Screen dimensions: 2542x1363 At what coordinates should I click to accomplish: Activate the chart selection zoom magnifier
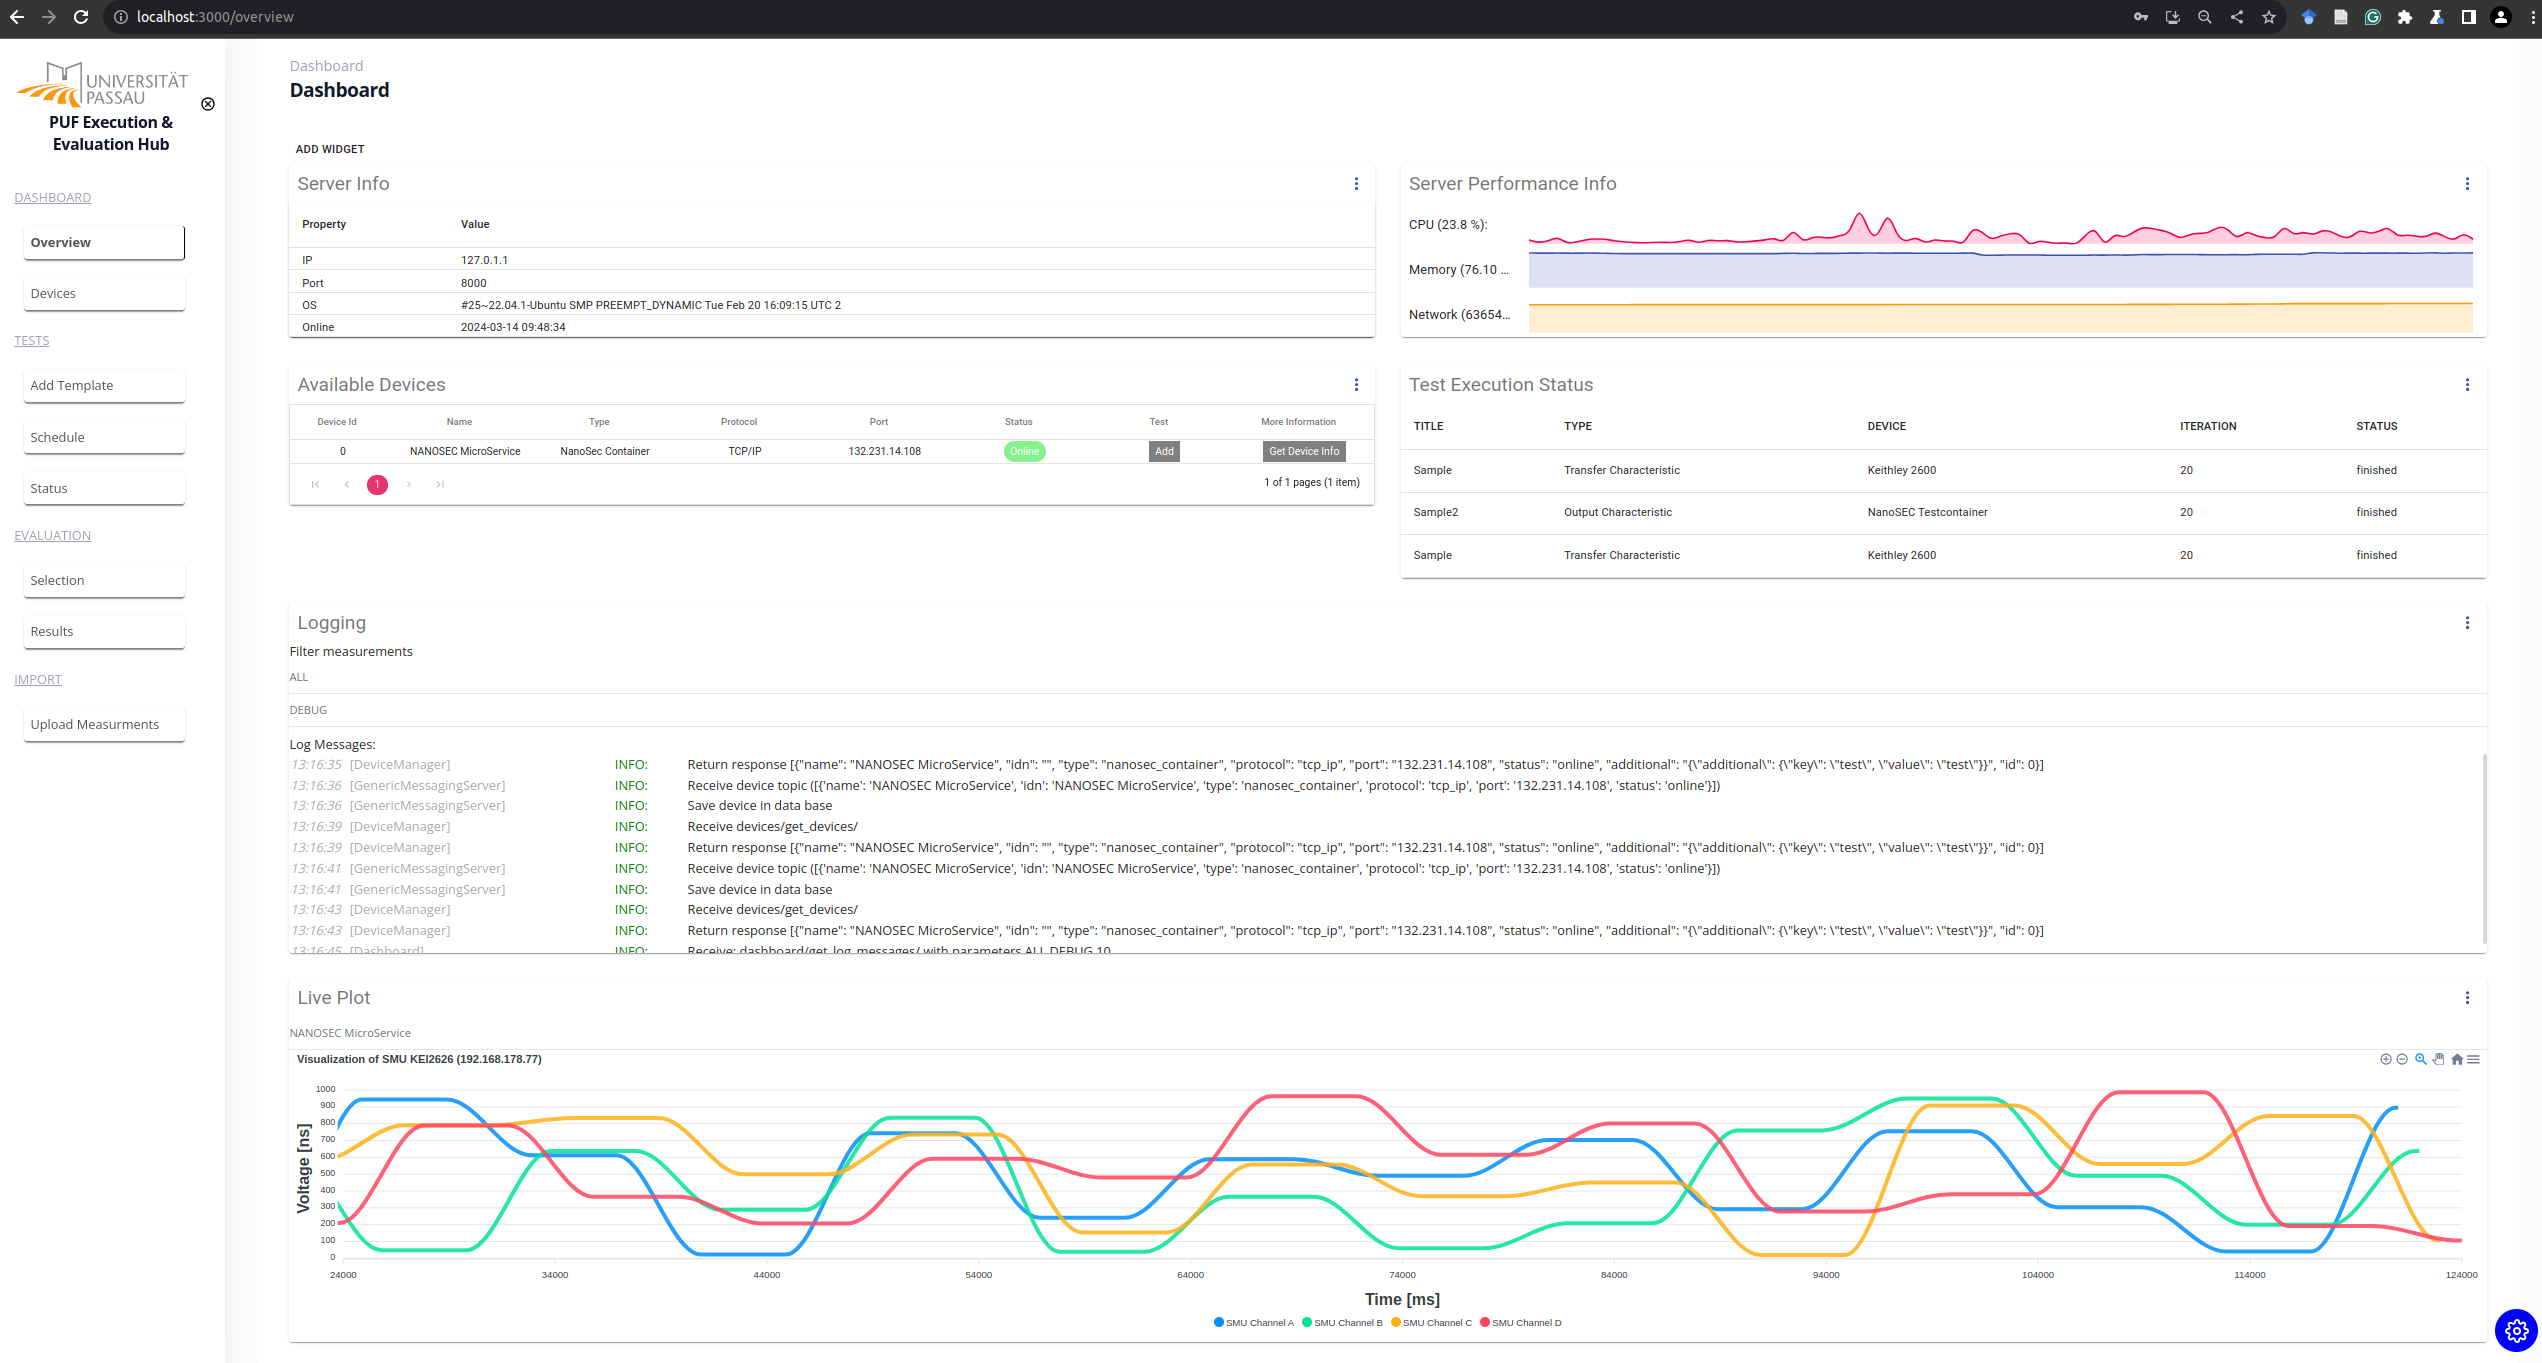[2420, 1059]
